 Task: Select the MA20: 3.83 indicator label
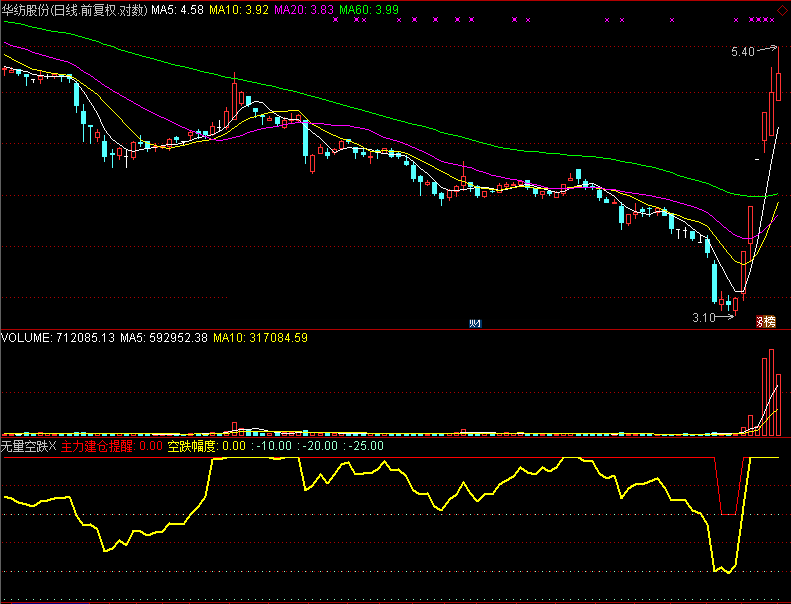coord(304,10)
